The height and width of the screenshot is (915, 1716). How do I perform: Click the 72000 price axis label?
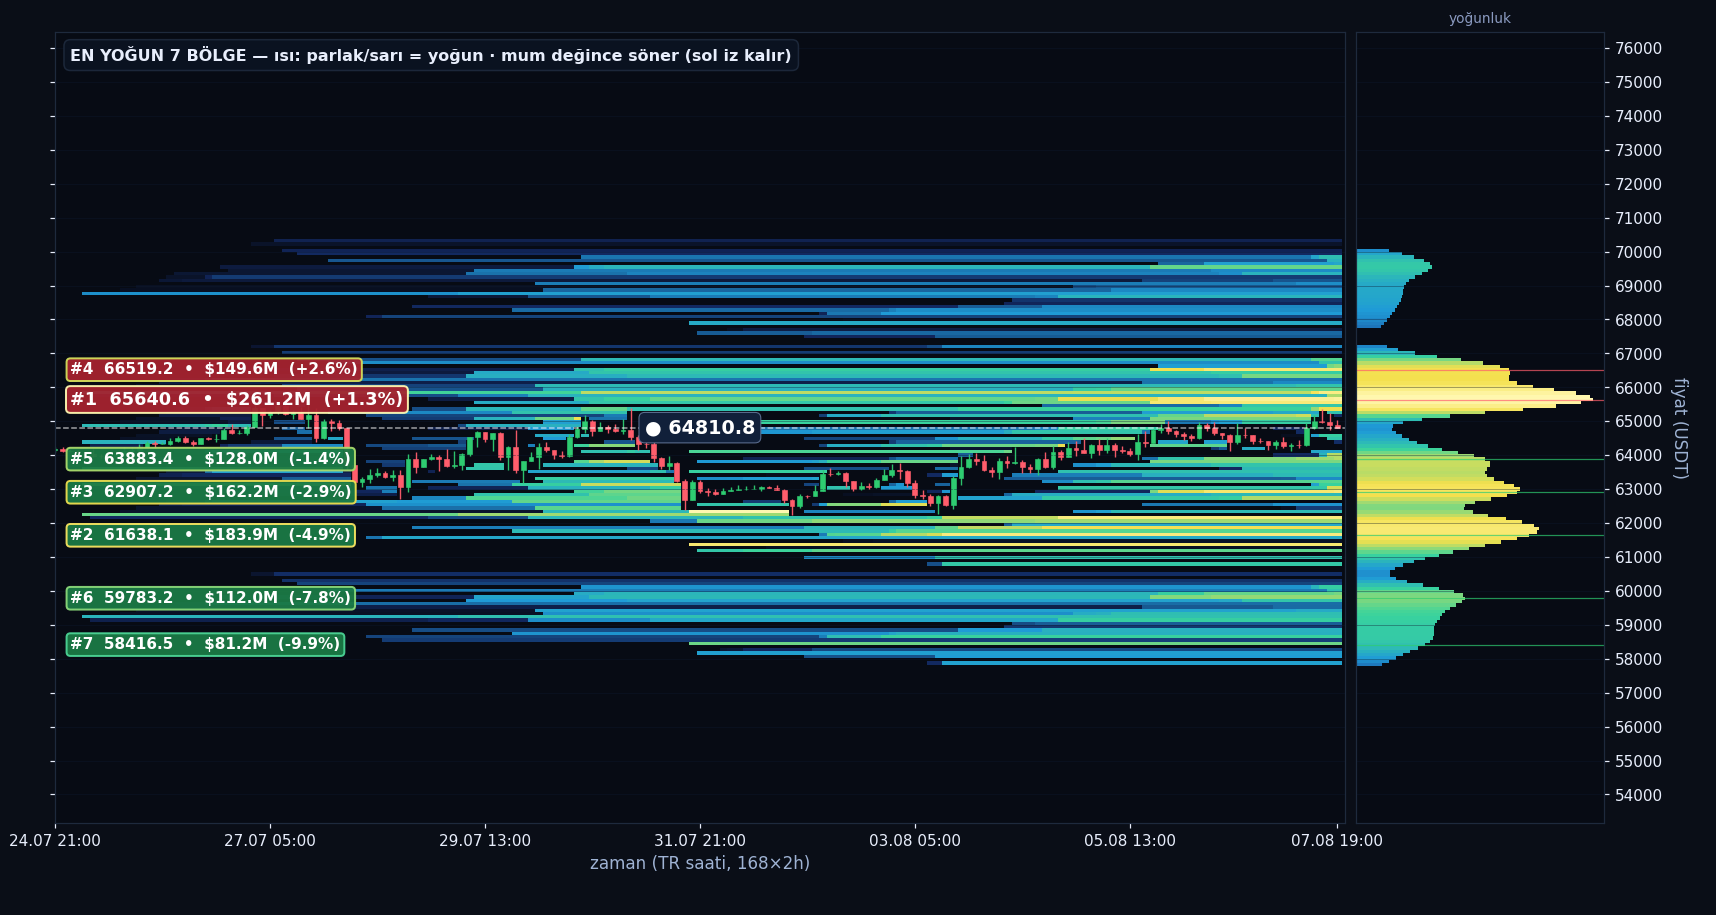click(1639, 185)
